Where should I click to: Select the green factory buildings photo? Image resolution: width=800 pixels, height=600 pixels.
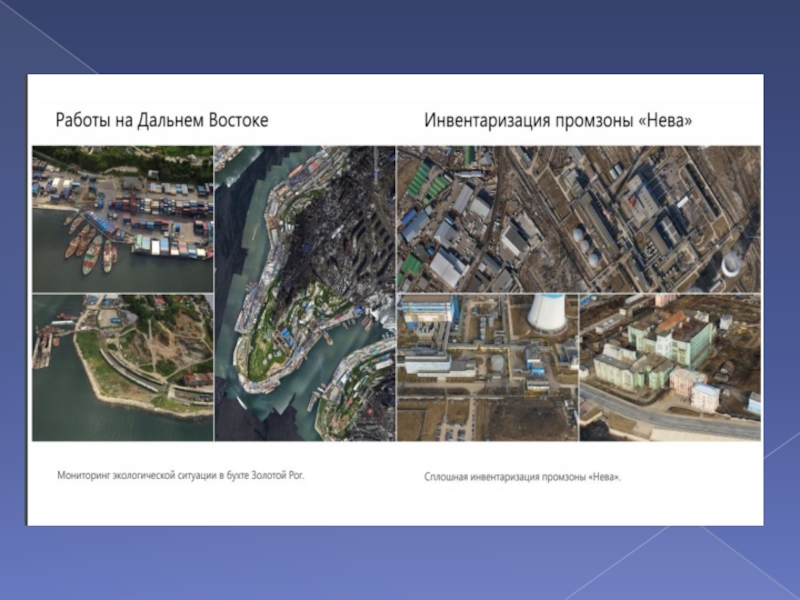tap(670, 367)
